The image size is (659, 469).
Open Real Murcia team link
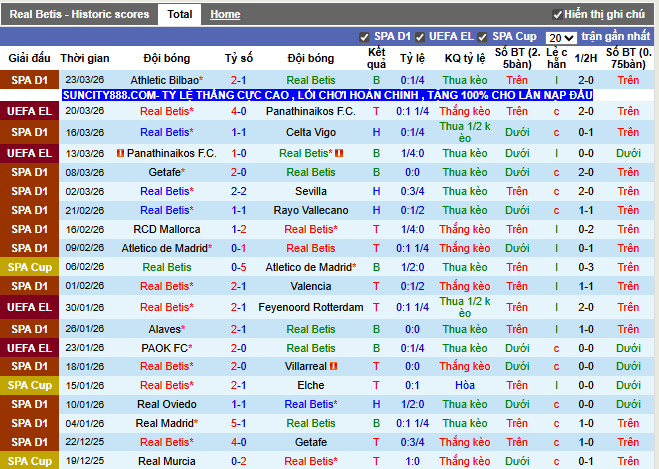[167, 461]
